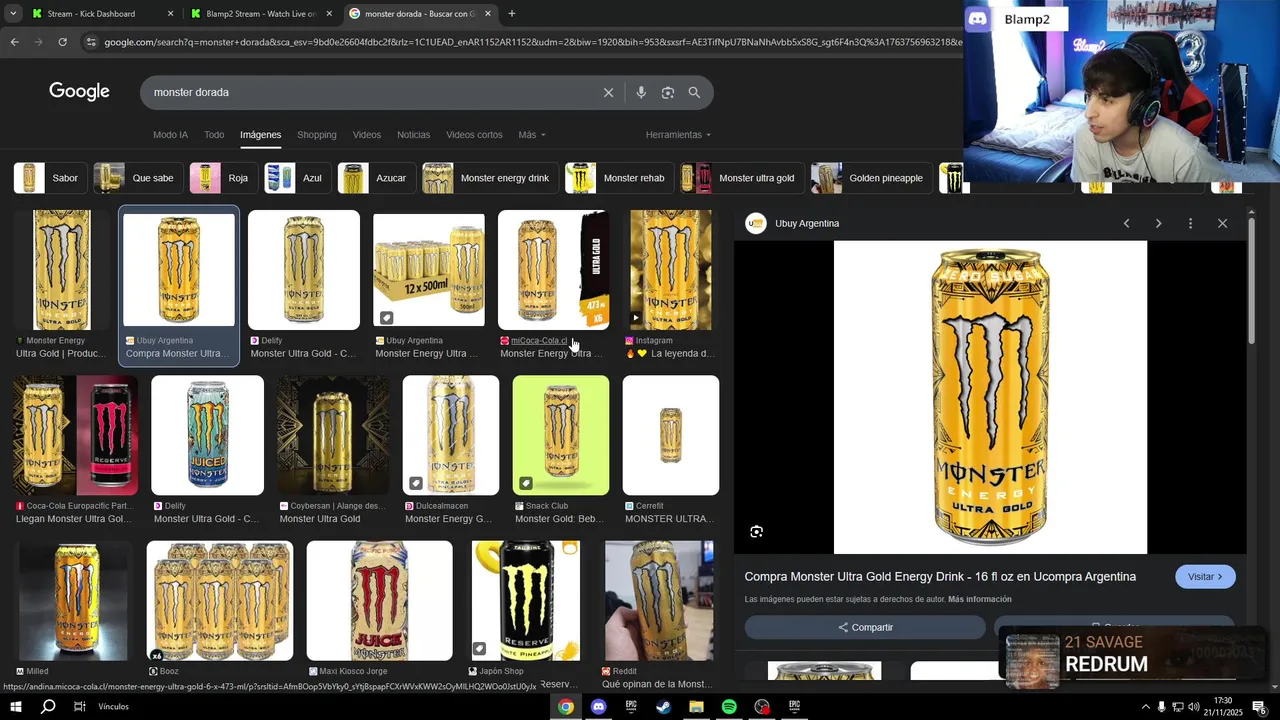
Task: Click the 'Compartir' share button
Action: (x=865, y=627)
